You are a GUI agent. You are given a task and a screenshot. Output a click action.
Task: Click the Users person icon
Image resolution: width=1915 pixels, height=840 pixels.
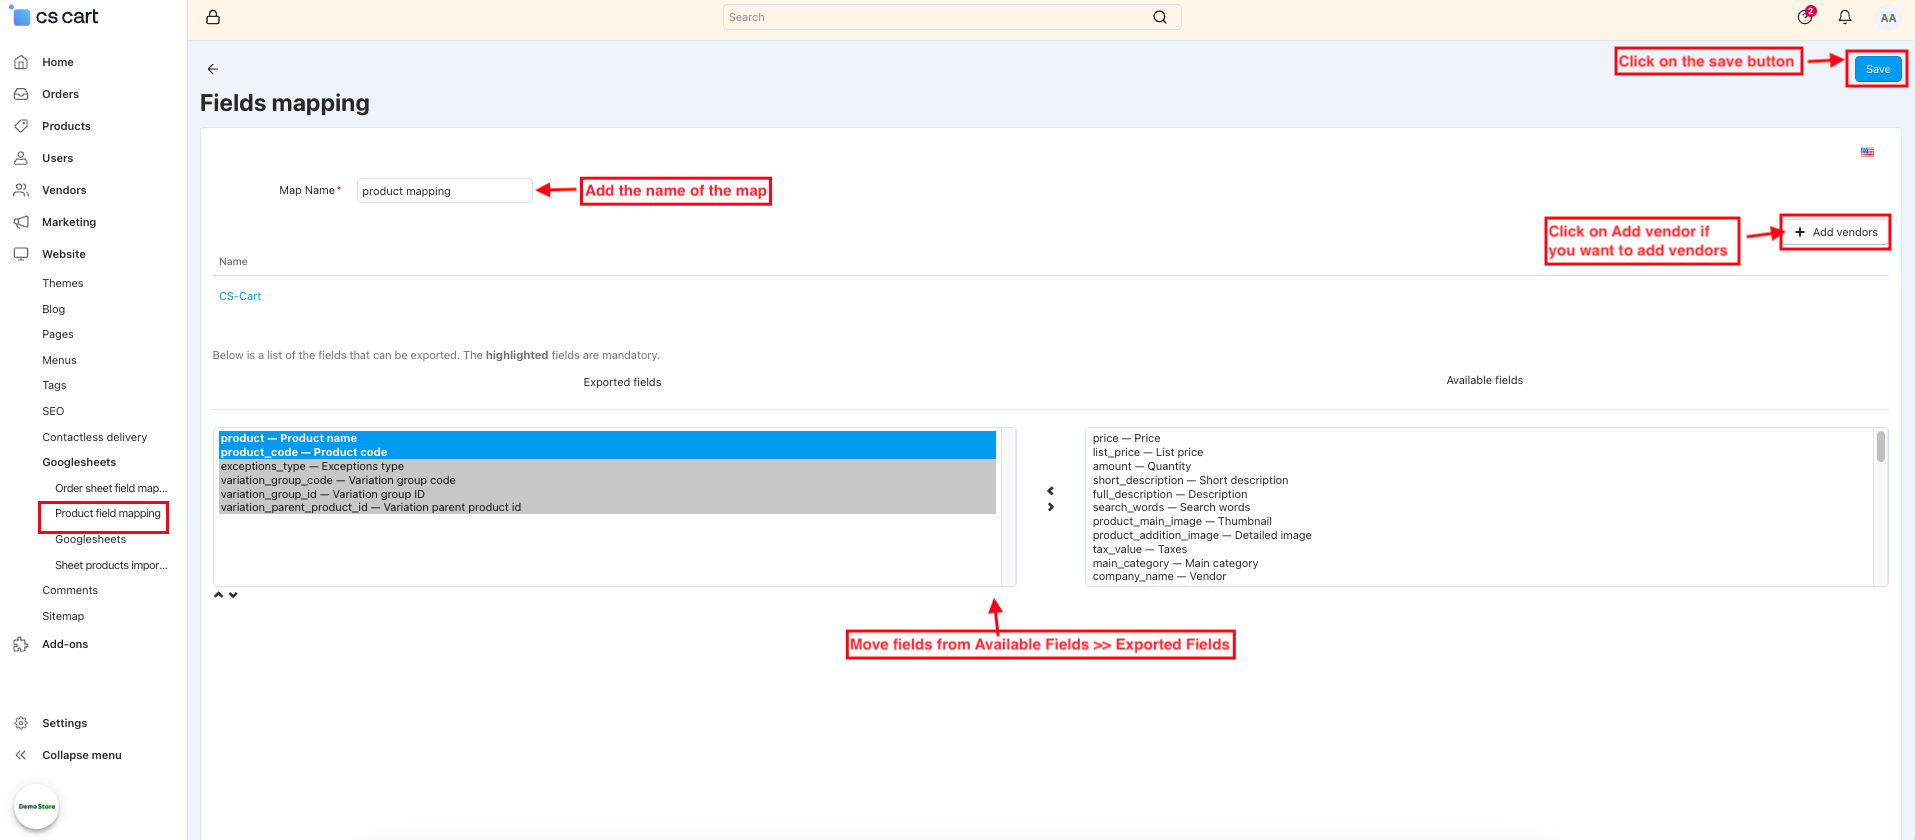21,158
